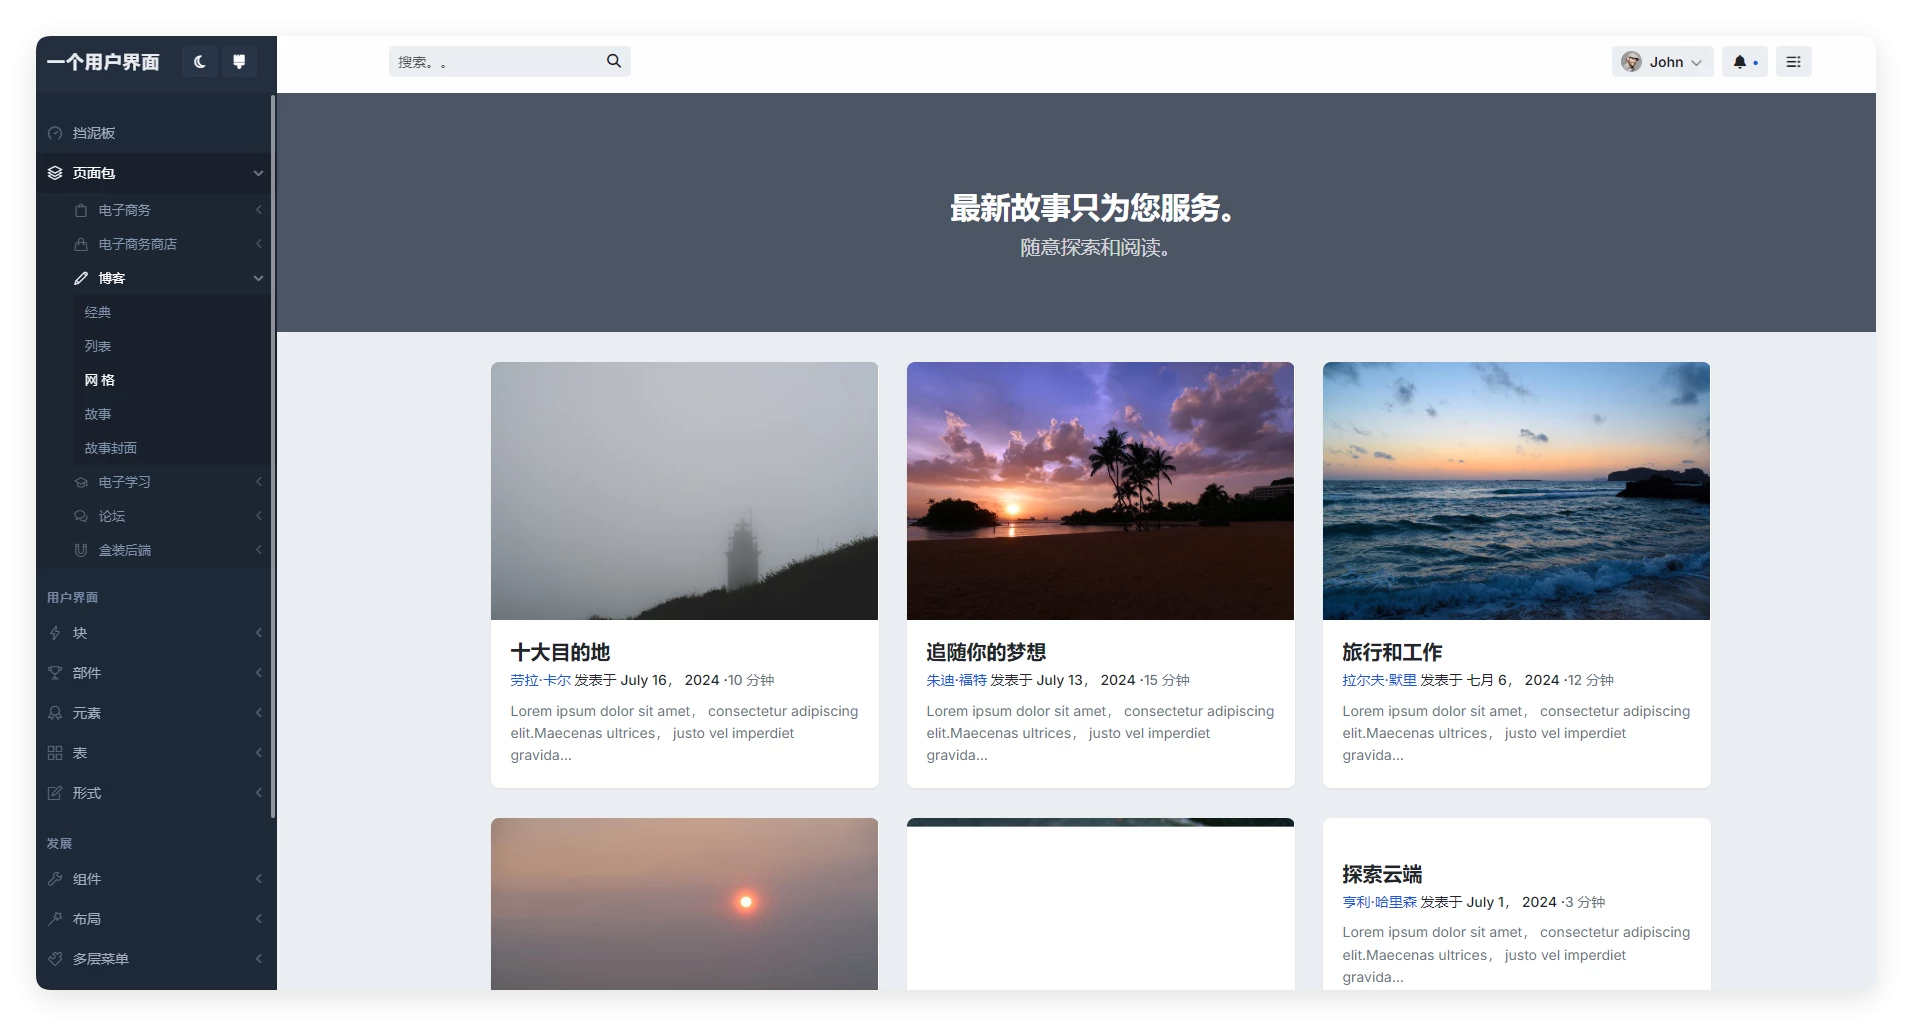Open the right panel menu icon
The width and height of the screenshot is (1912, 1026).
pyautogui.click(x=1793, y=62)
